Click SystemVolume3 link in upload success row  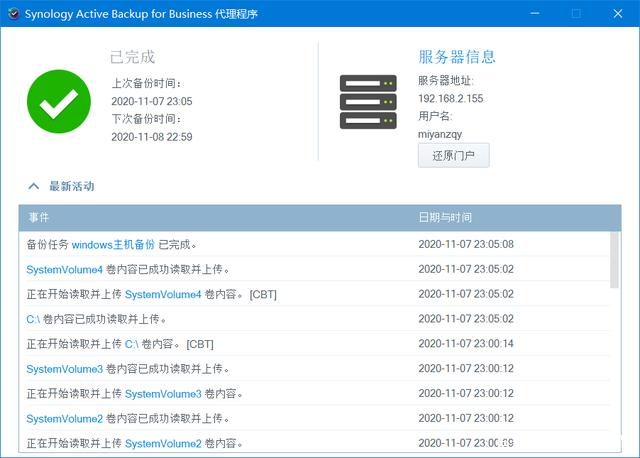click(x=64, y=369)
